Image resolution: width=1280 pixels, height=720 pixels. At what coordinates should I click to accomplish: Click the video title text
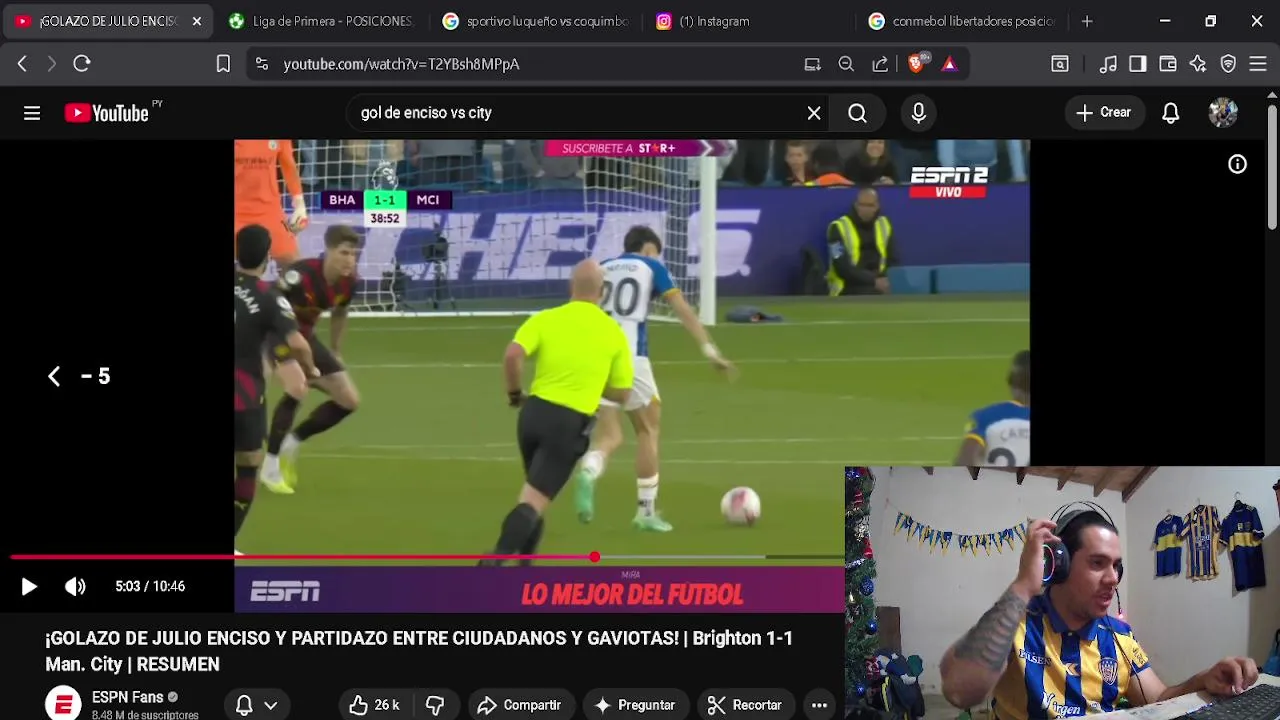(x=419, y=651)
